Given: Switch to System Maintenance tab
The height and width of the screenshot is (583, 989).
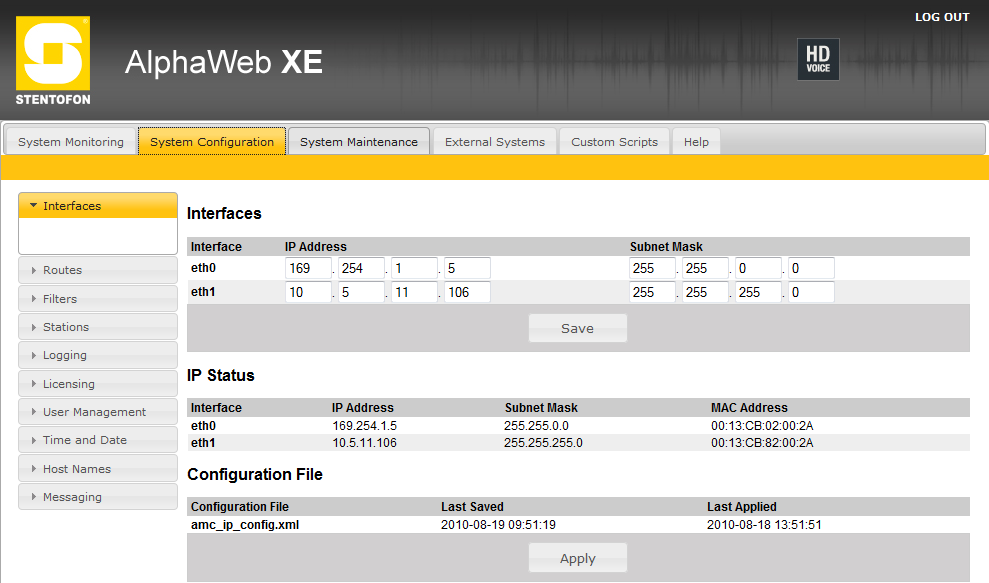Looking at the screenshot, I should [x=358, y=142].
